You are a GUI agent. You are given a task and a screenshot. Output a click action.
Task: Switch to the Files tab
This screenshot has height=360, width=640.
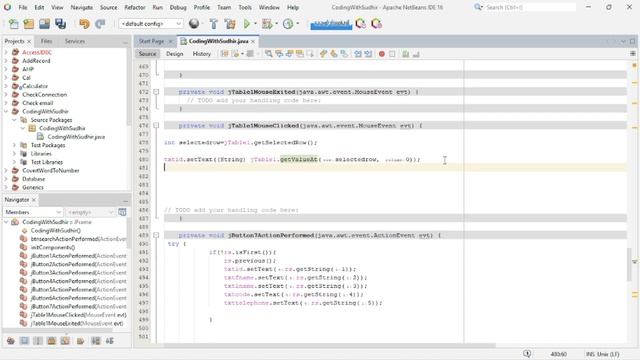click(x=47, y=41)
